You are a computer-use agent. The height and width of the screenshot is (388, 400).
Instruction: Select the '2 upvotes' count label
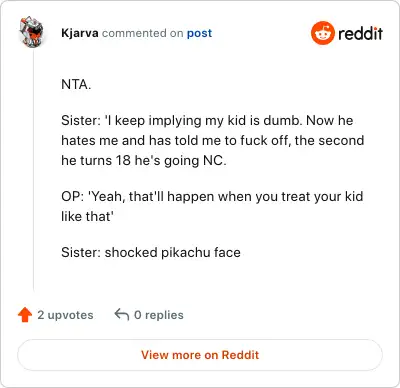click(x=65, y=315)
